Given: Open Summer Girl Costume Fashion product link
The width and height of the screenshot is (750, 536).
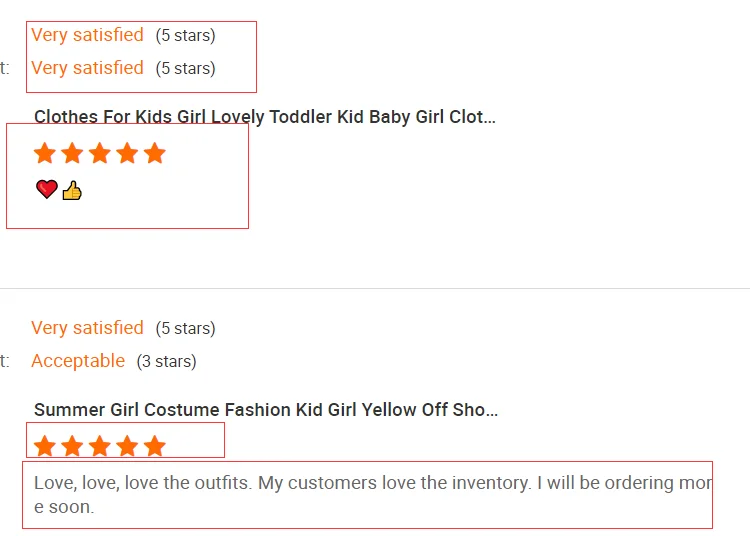Looking at the screenshot, I should 265,410.
